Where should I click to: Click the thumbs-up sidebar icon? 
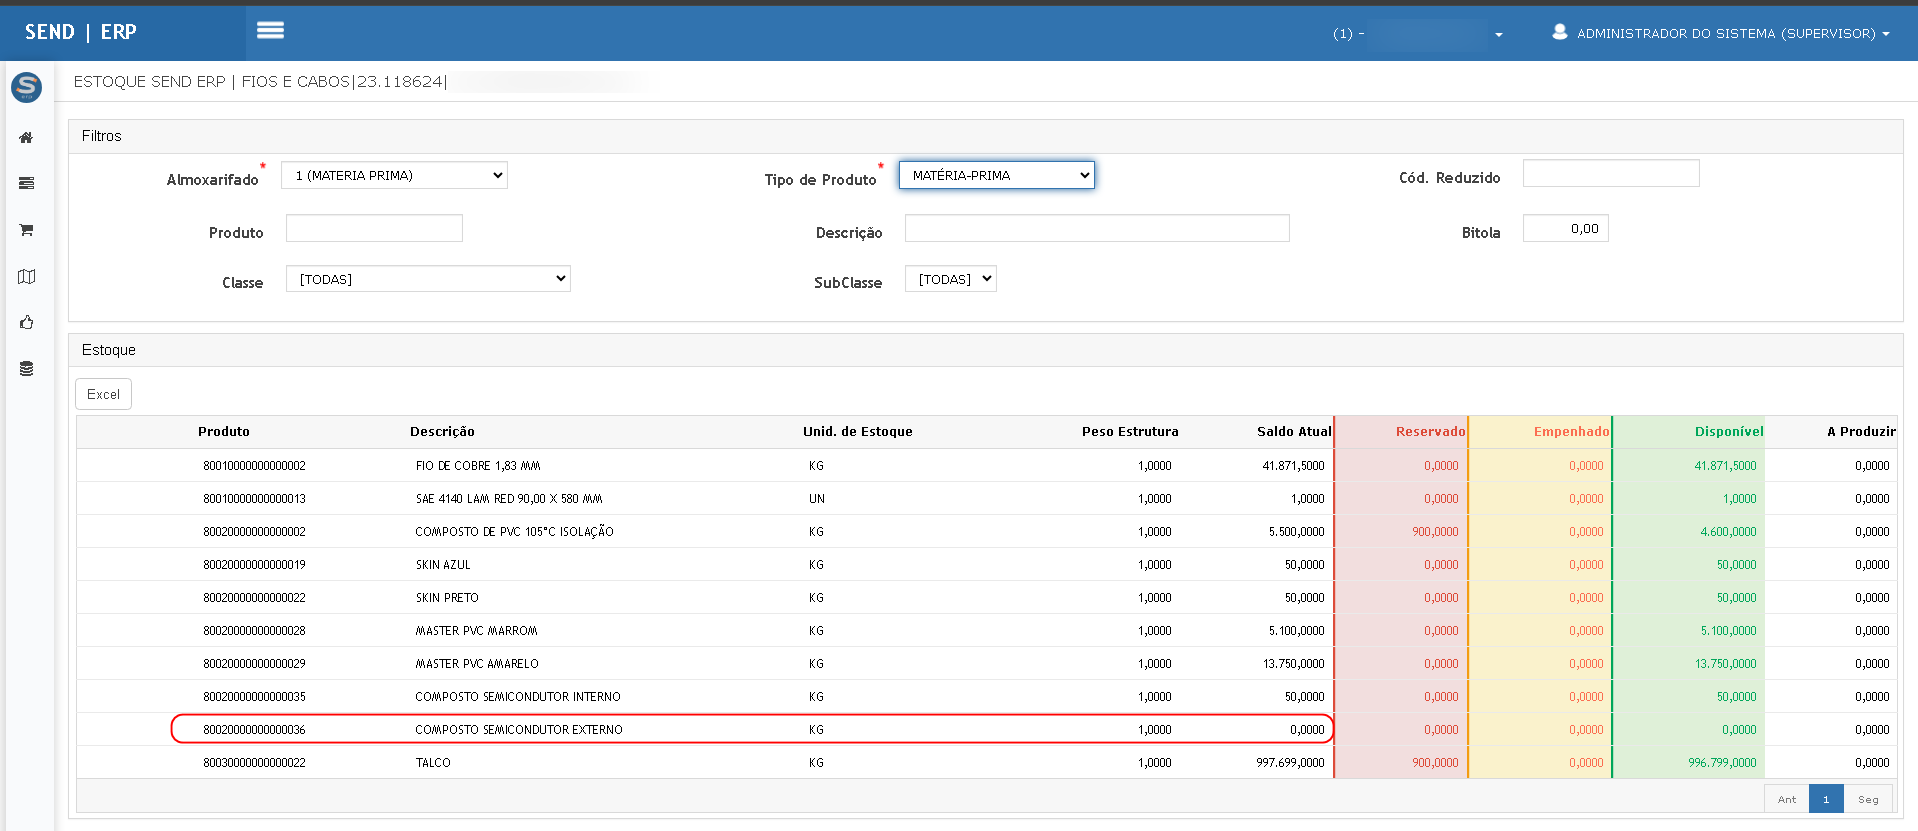tap(26, 322)
